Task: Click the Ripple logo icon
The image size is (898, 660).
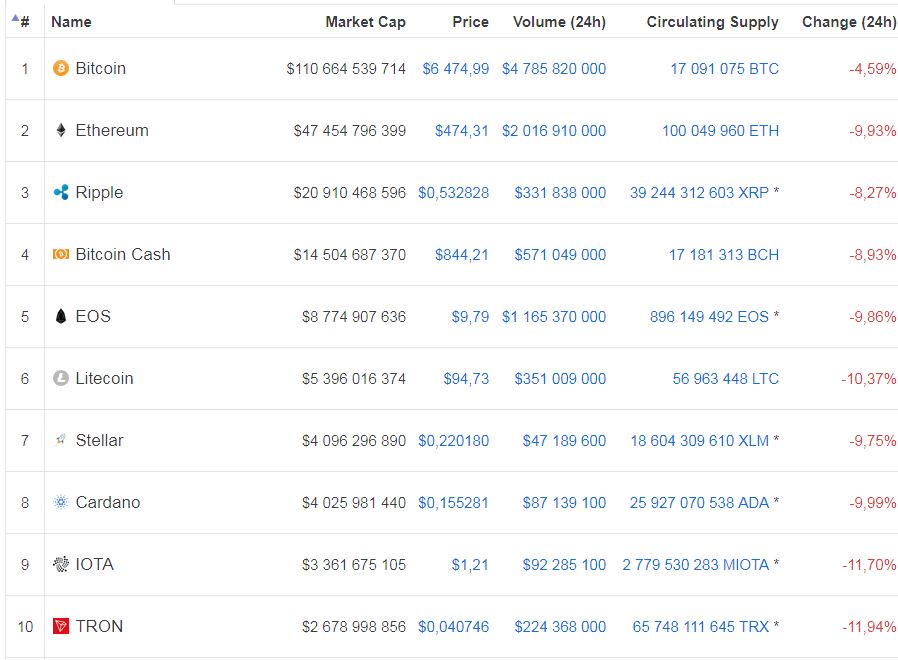Action: [x=61, y=192]
